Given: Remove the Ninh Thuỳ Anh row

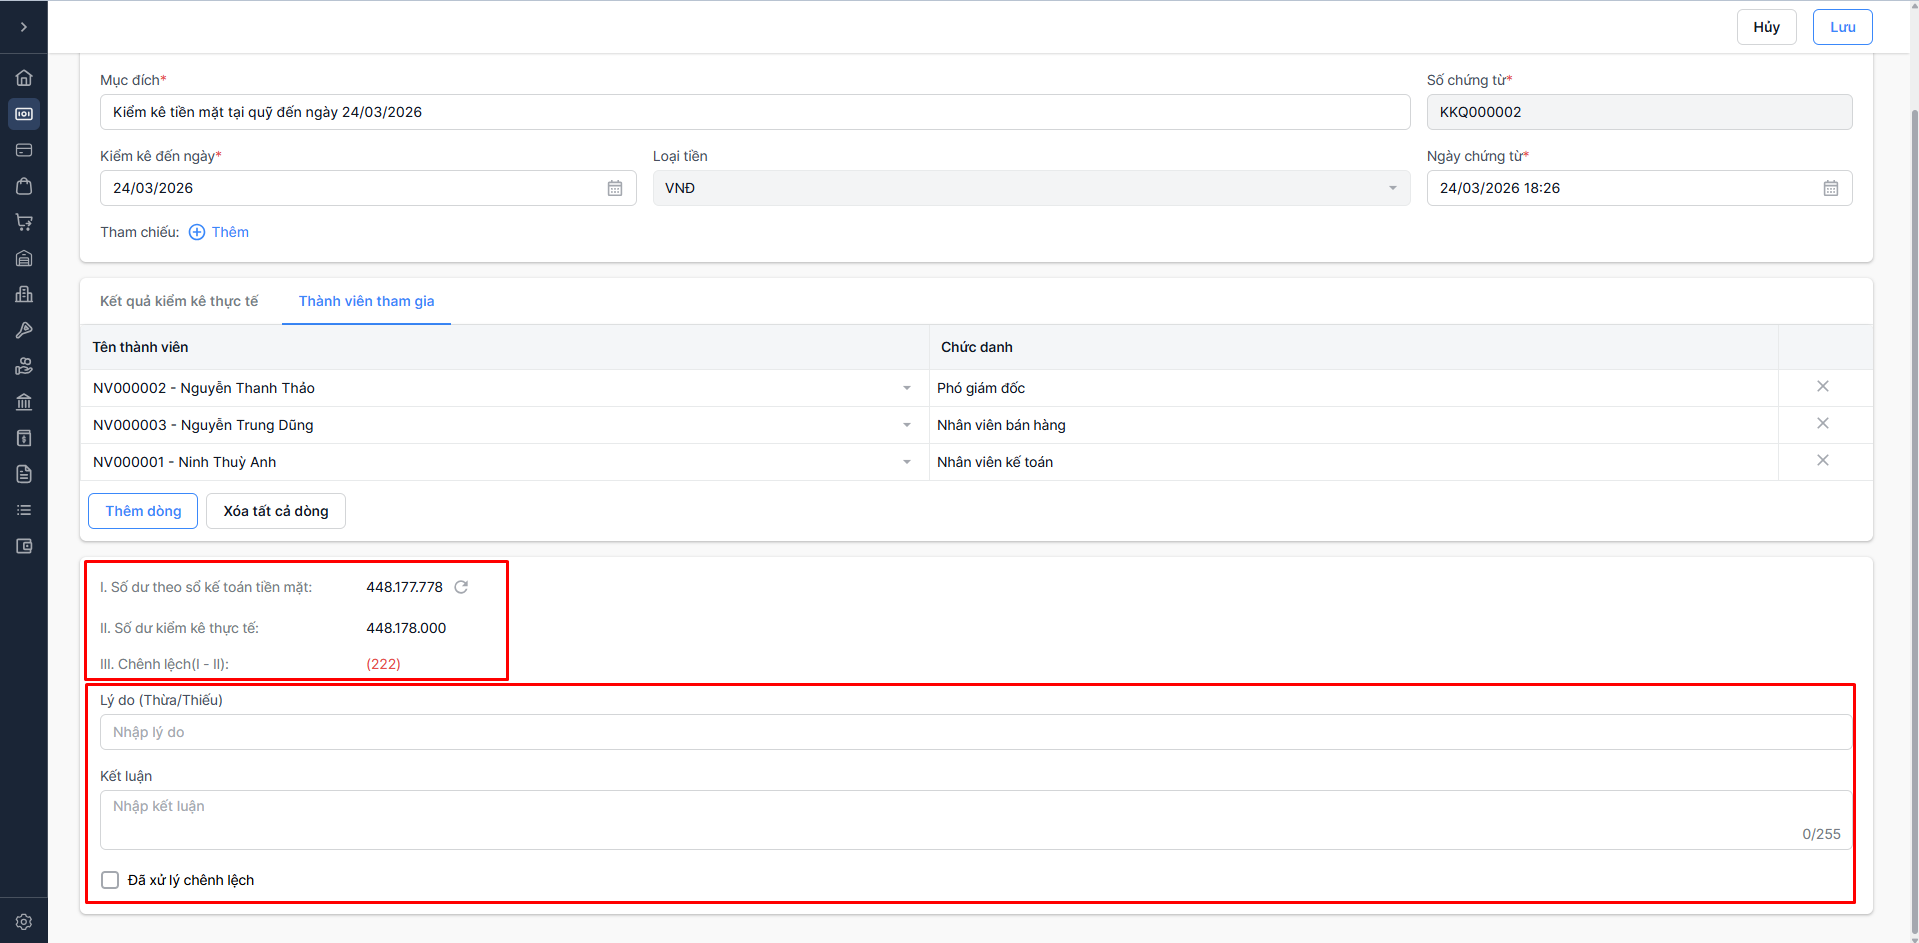Looking at the screenshot, I should pos(1823,460).
